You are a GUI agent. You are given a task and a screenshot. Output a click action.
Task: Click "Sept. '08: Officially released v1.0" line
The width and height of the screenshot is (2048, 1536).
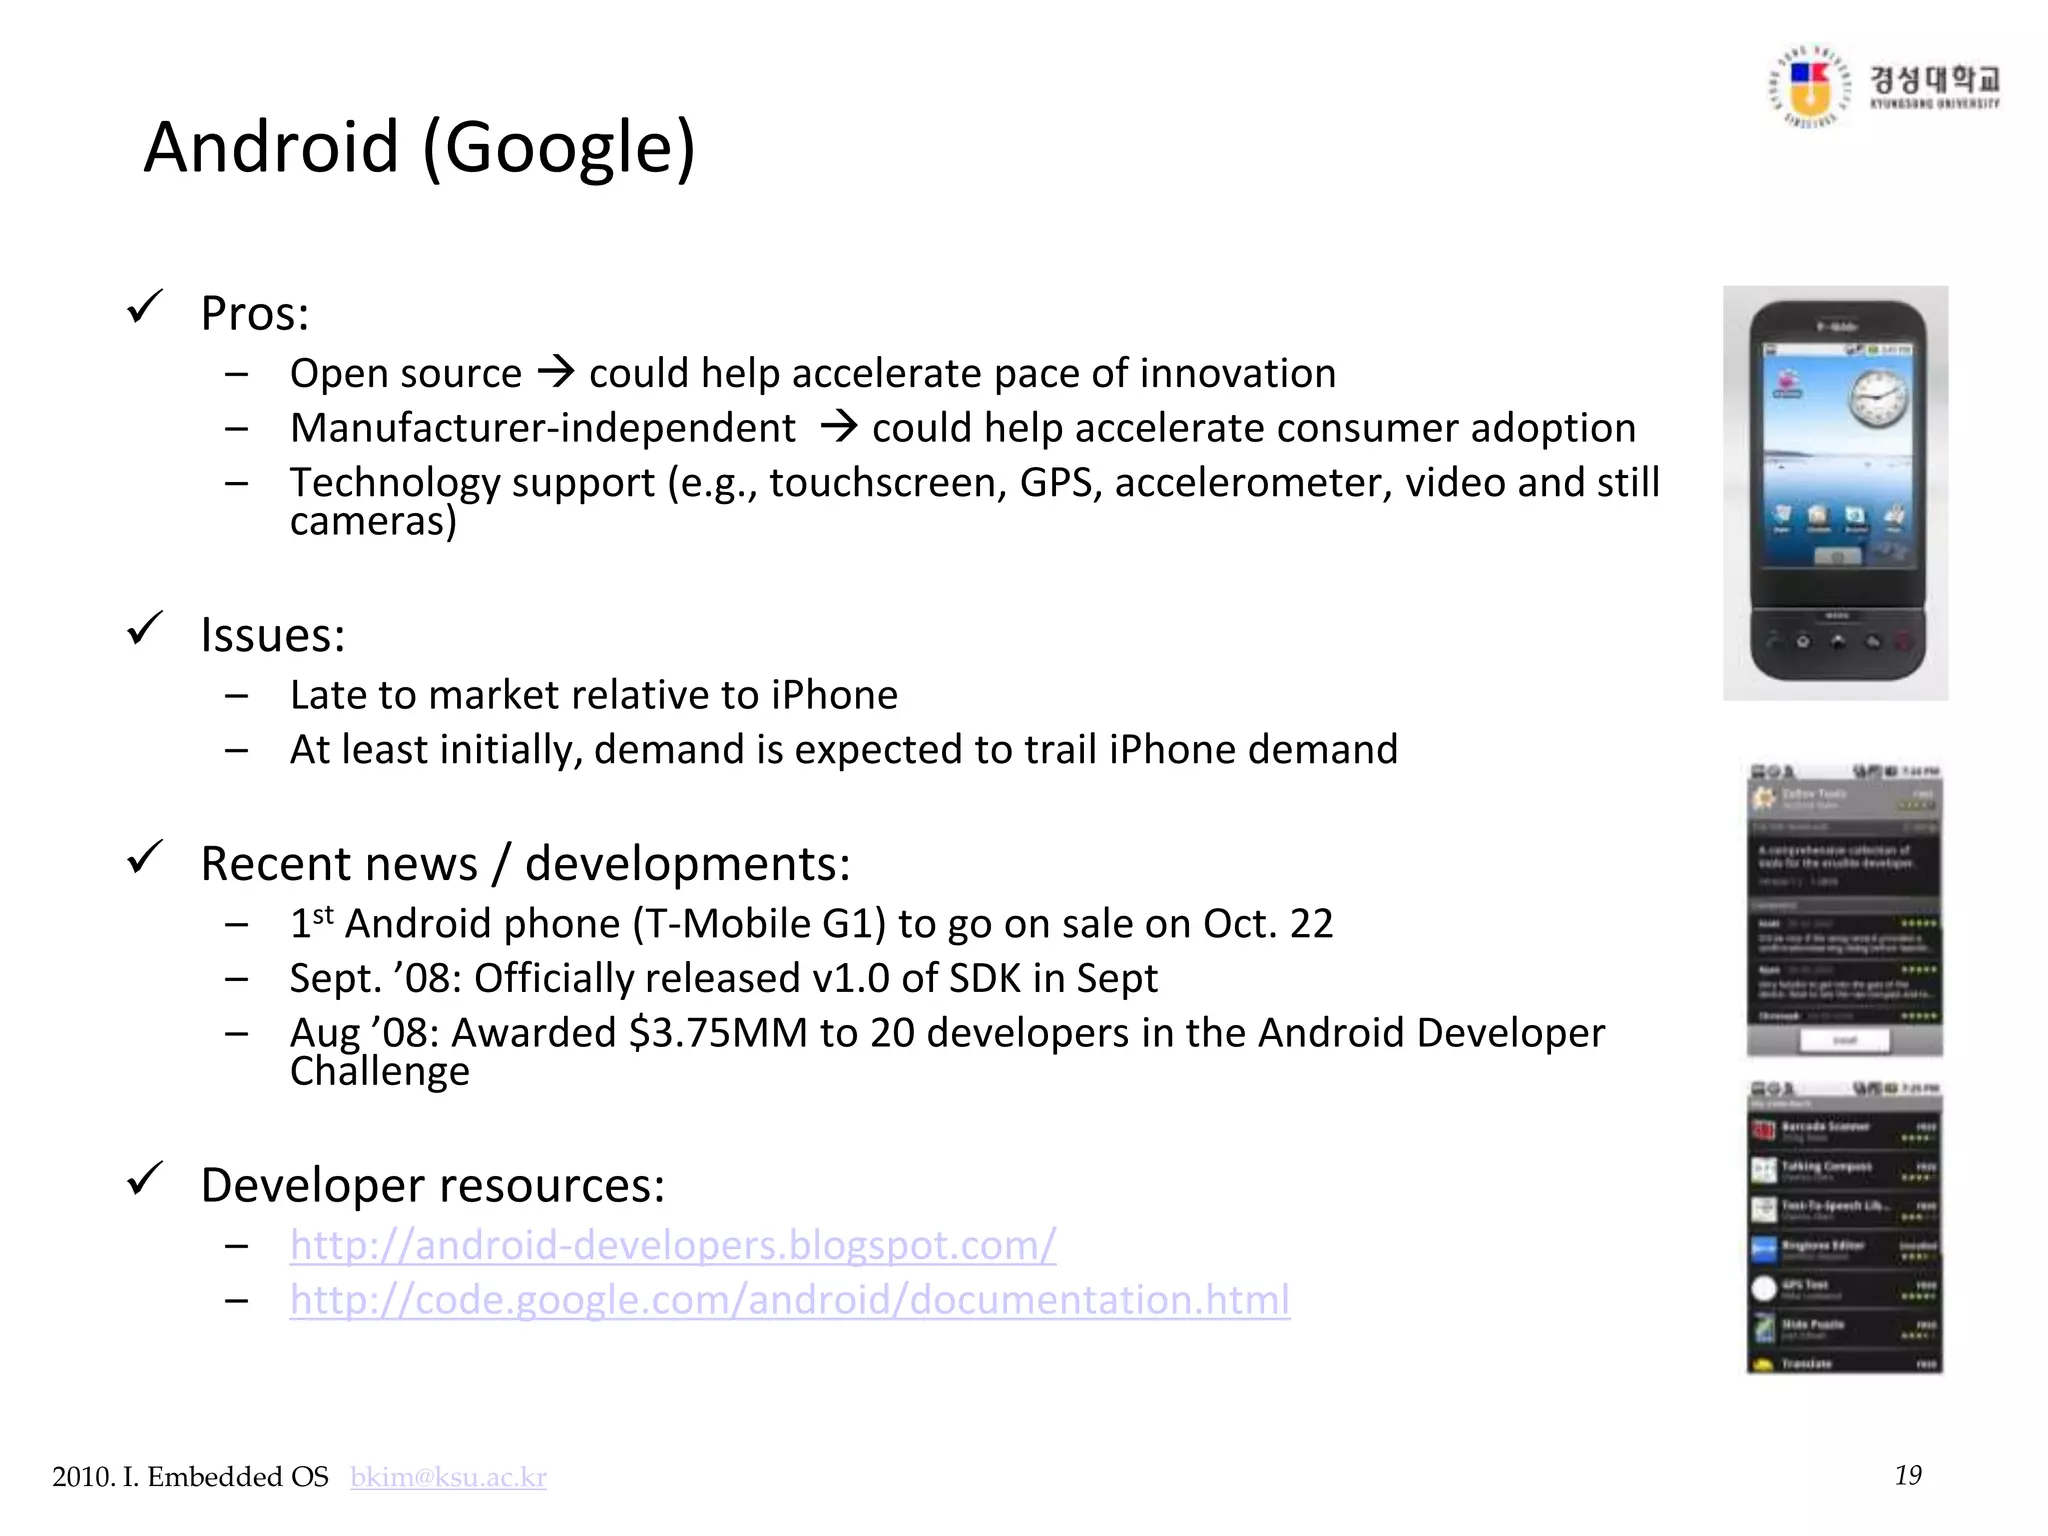pos(724,979)
